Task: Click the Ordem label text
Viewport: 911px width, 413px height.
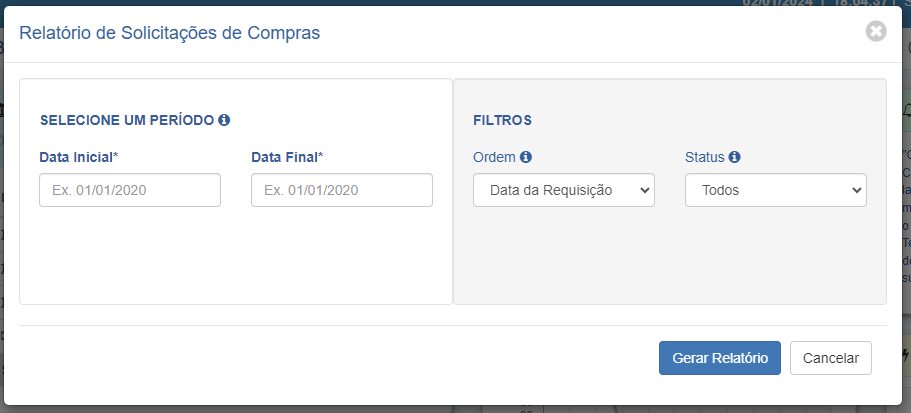Action: tap(494, 157)
